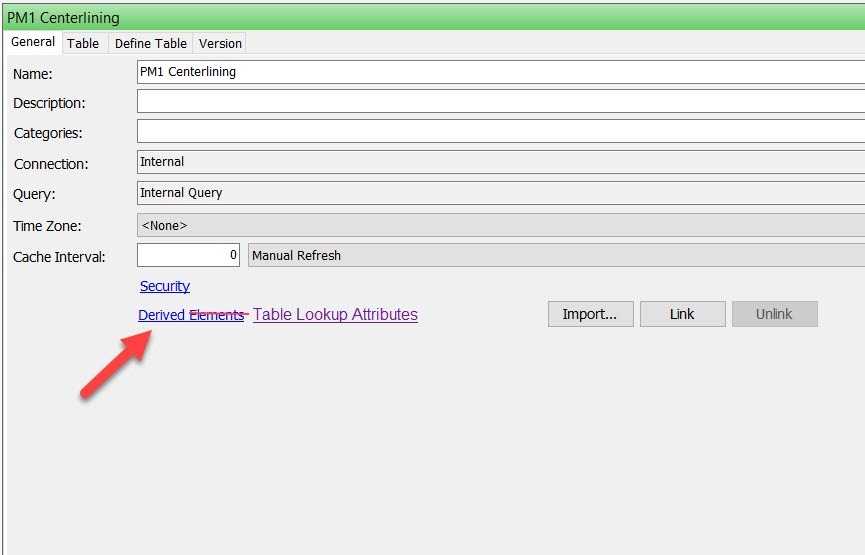Click the greyed-out Unlink button

[774, 314]
